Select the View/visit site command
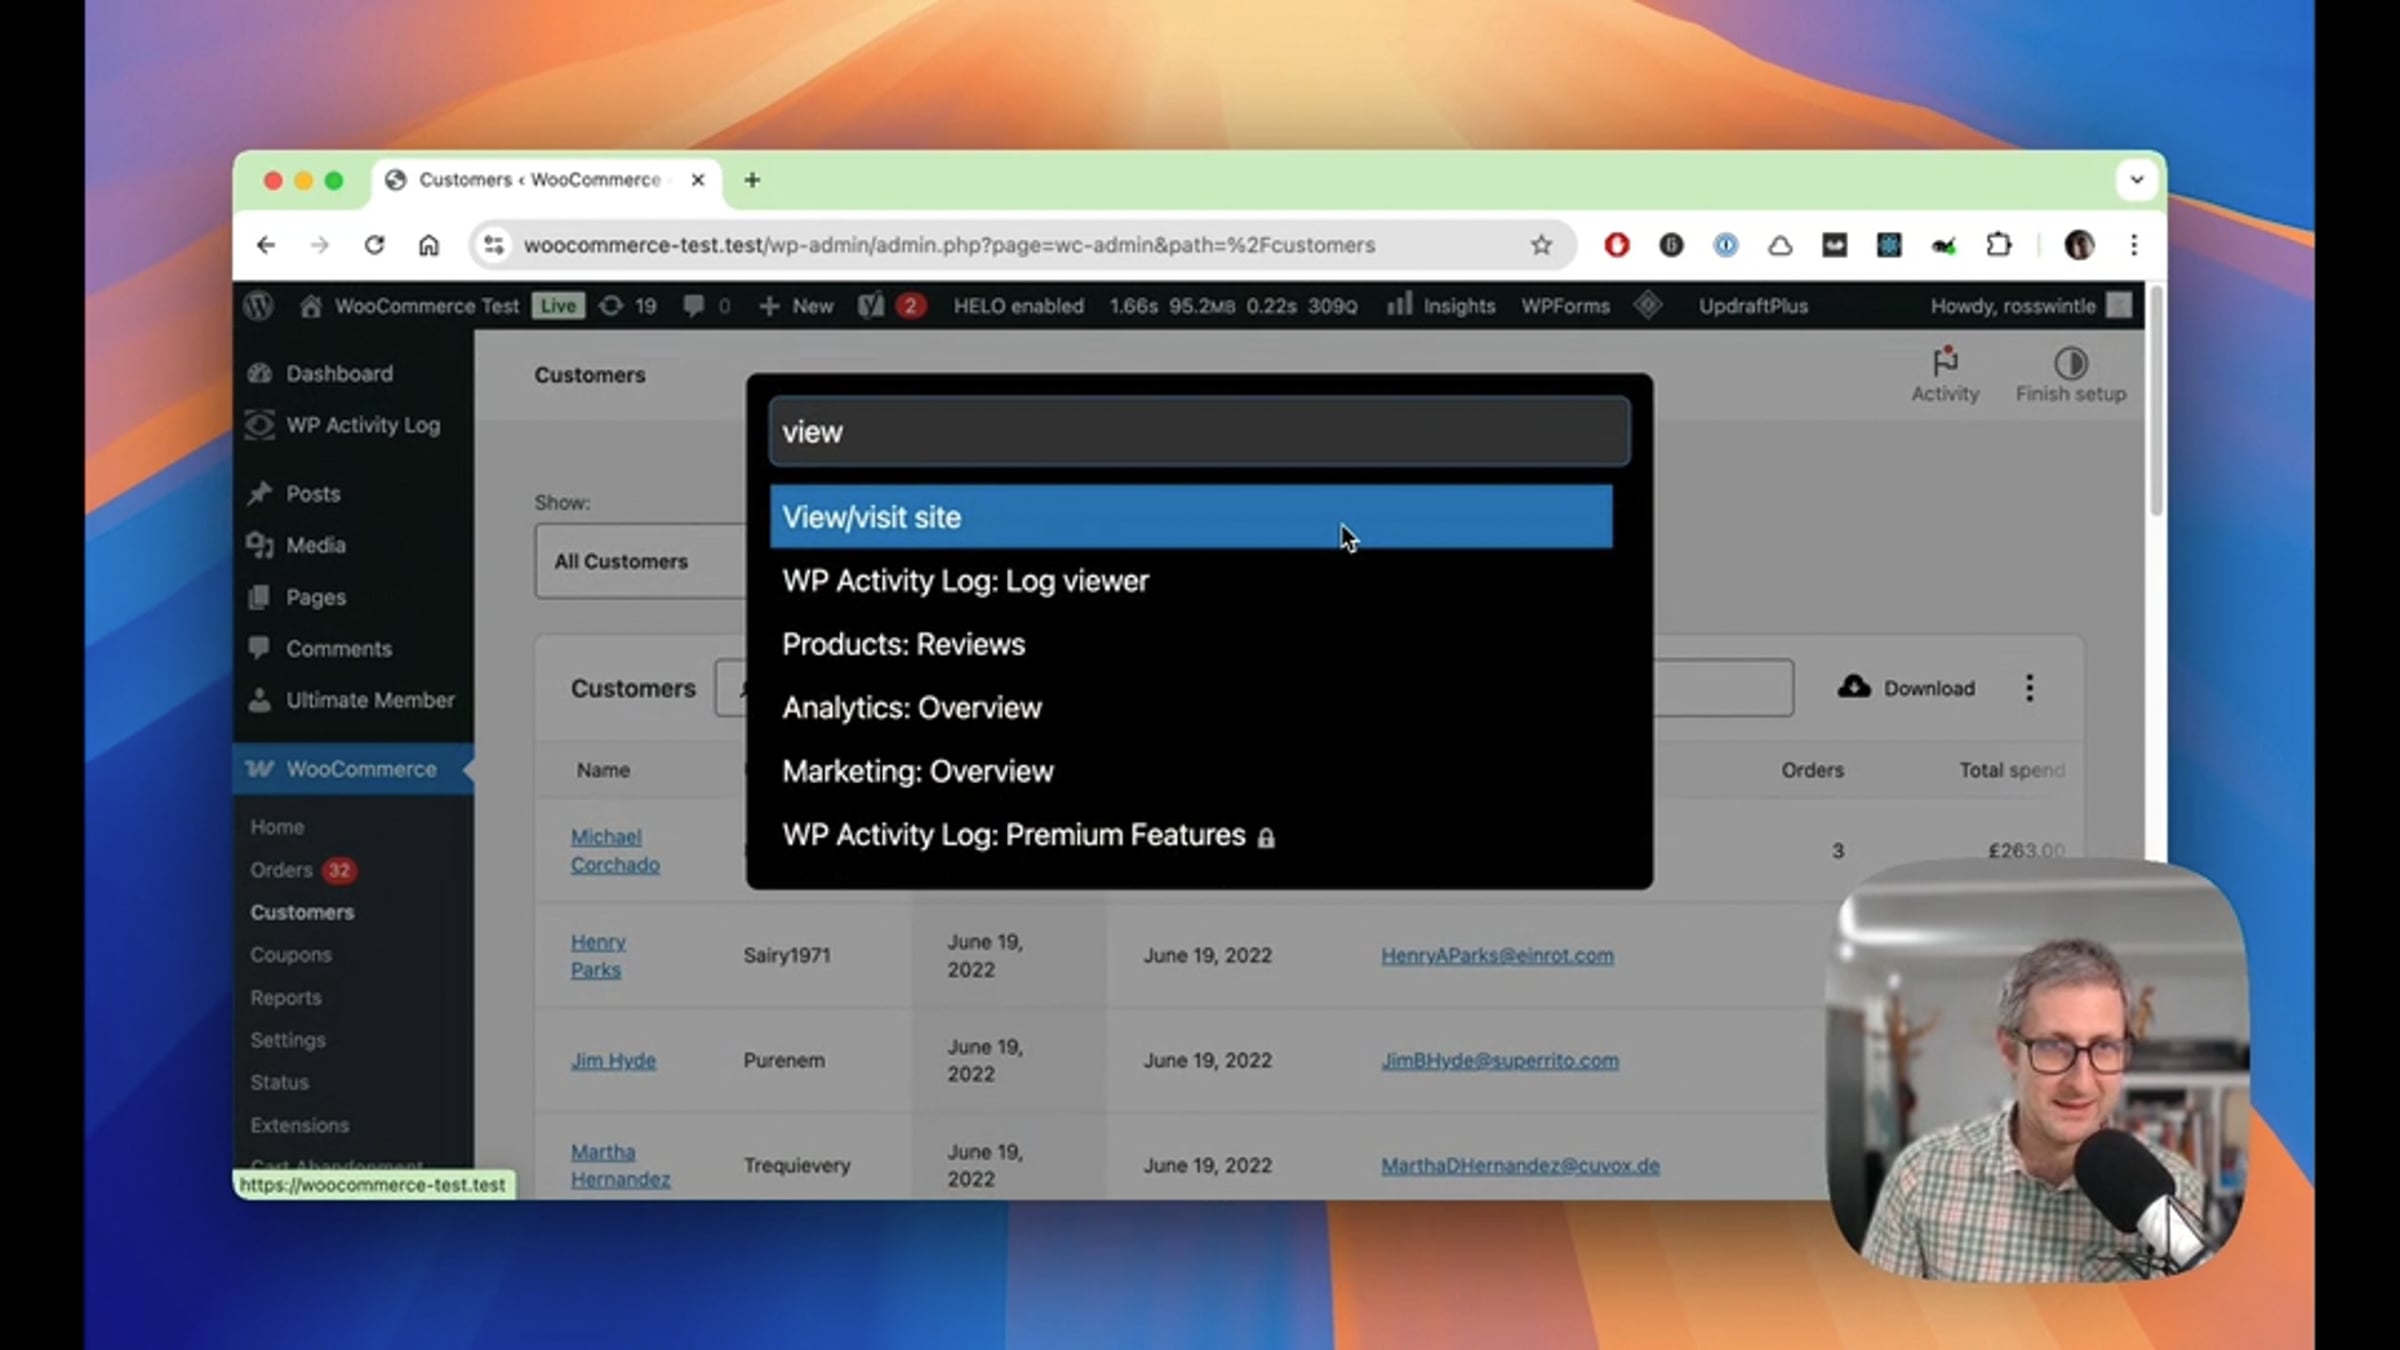The width and height of the screenshot is (2400, 1350). [1191, 517]
